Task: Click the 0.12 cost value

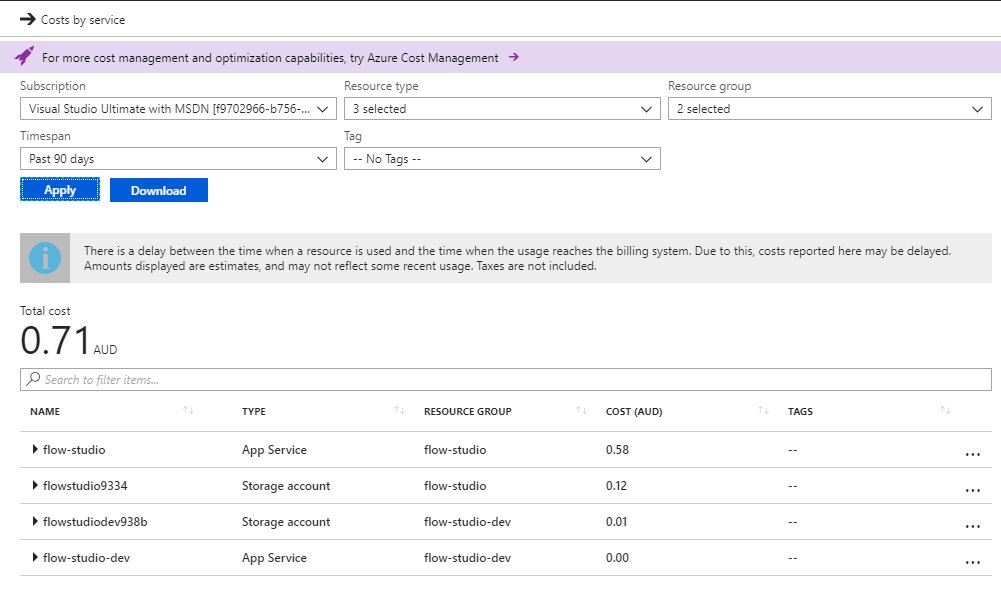Action: [x=616, y=485]
